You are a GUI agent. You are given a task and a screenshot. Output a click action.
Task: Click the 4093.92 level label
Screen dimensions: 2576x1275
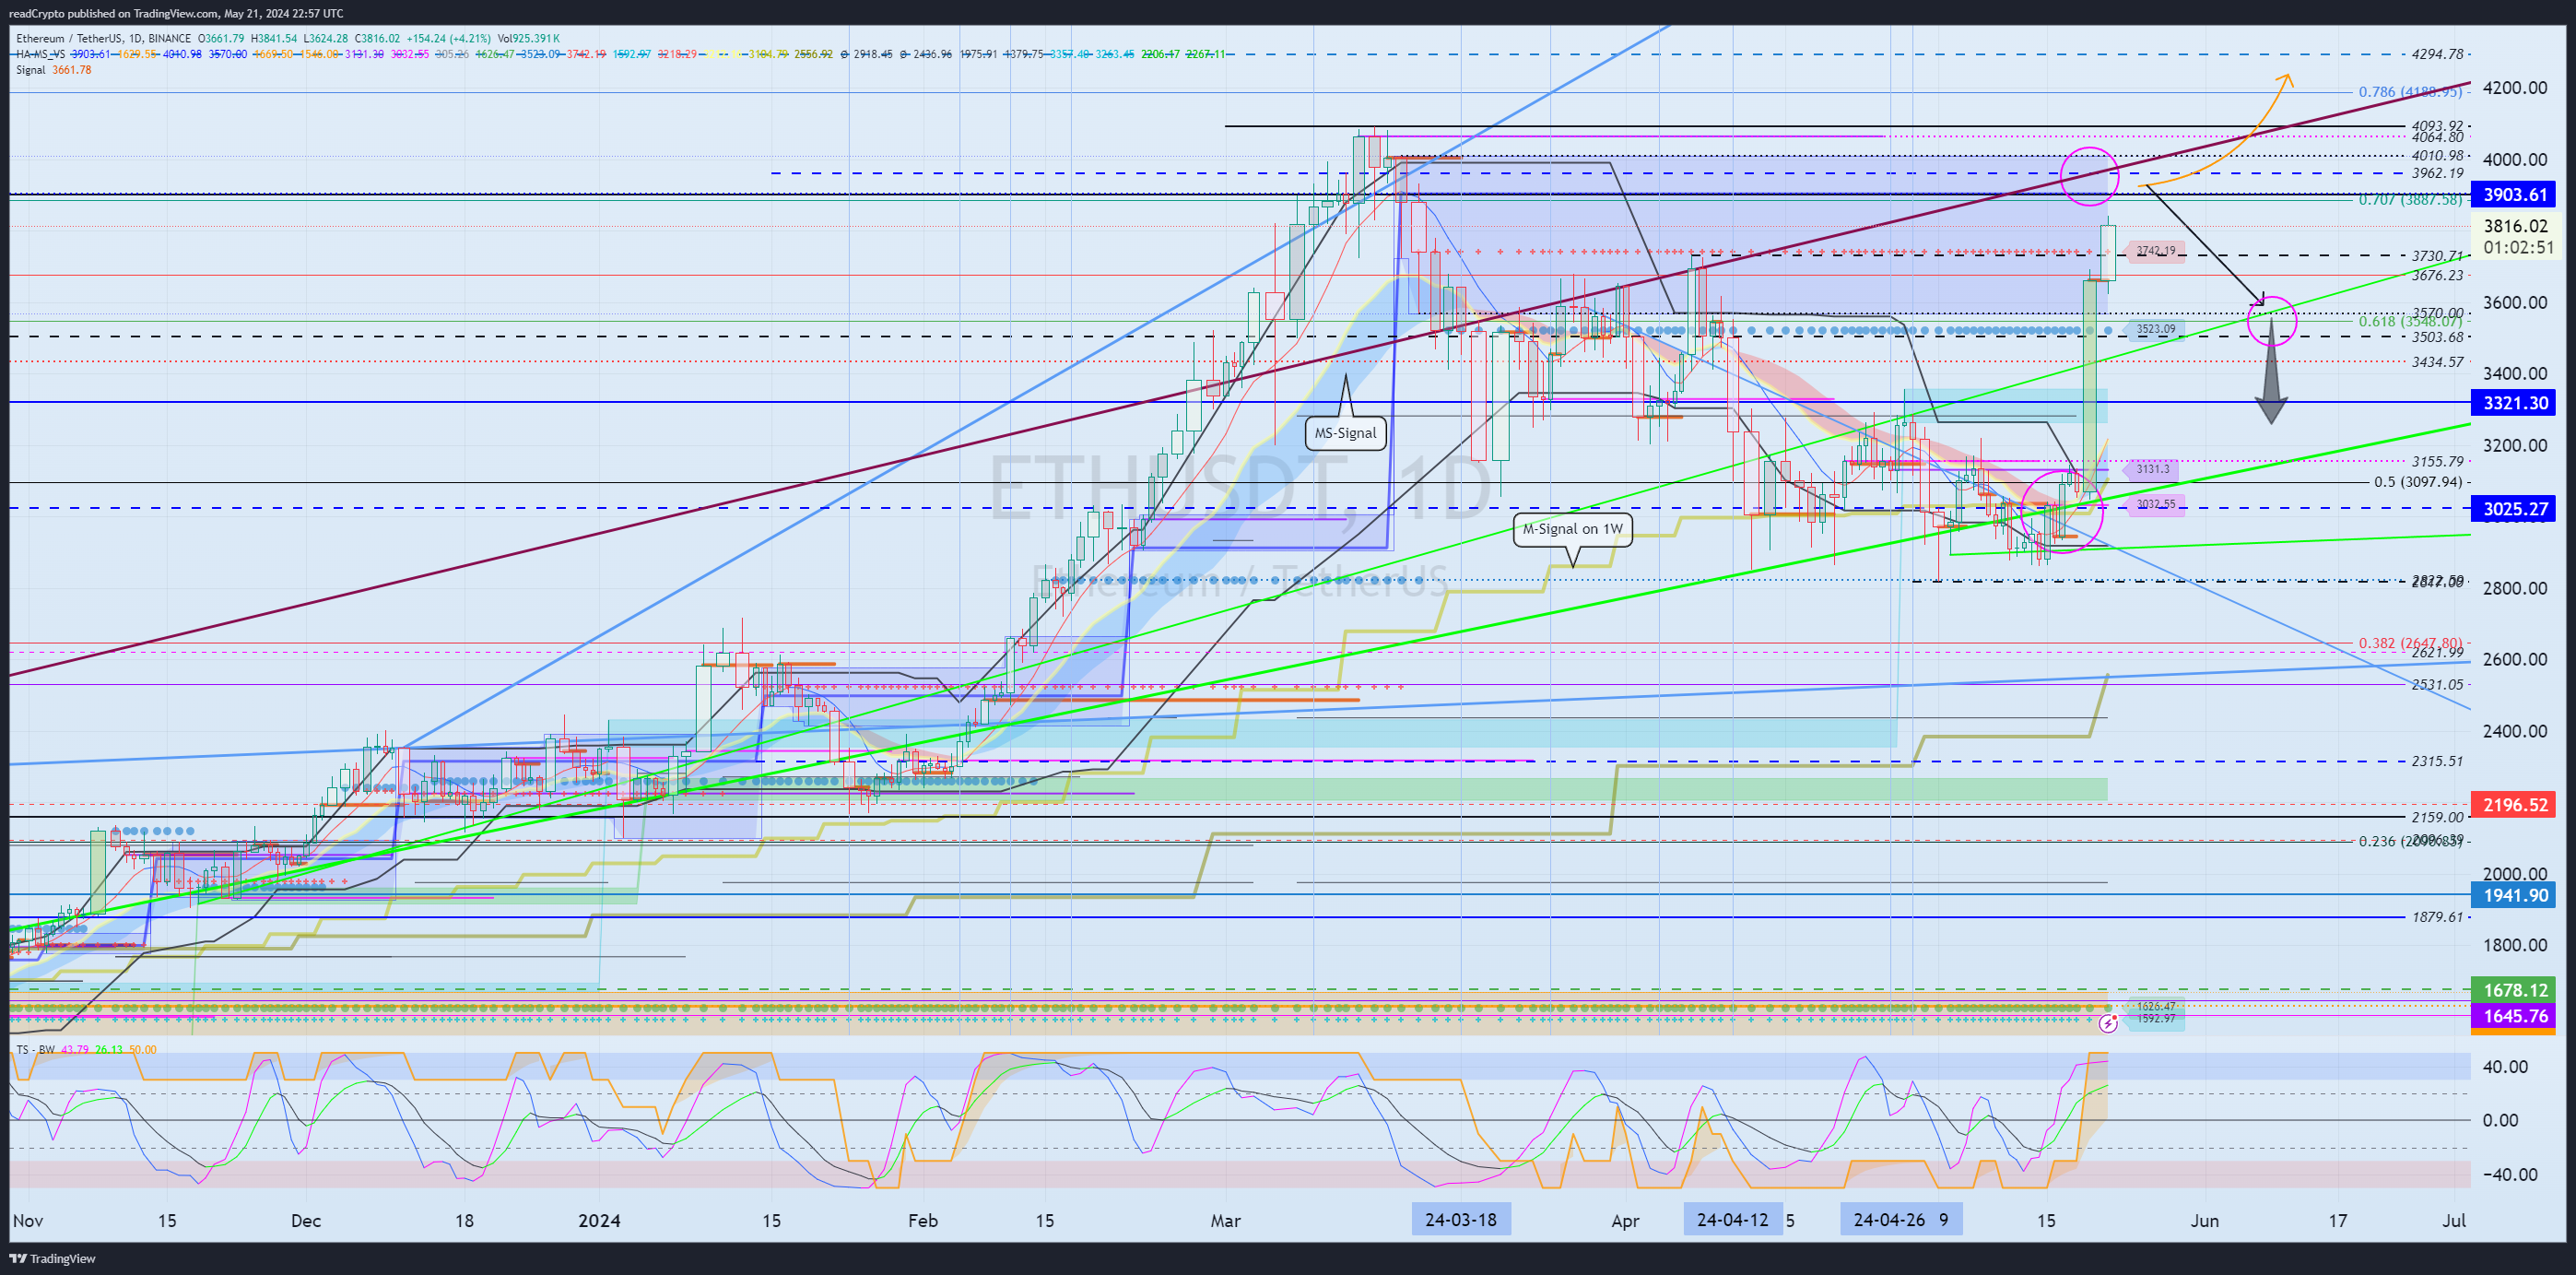coord(2437,126)
